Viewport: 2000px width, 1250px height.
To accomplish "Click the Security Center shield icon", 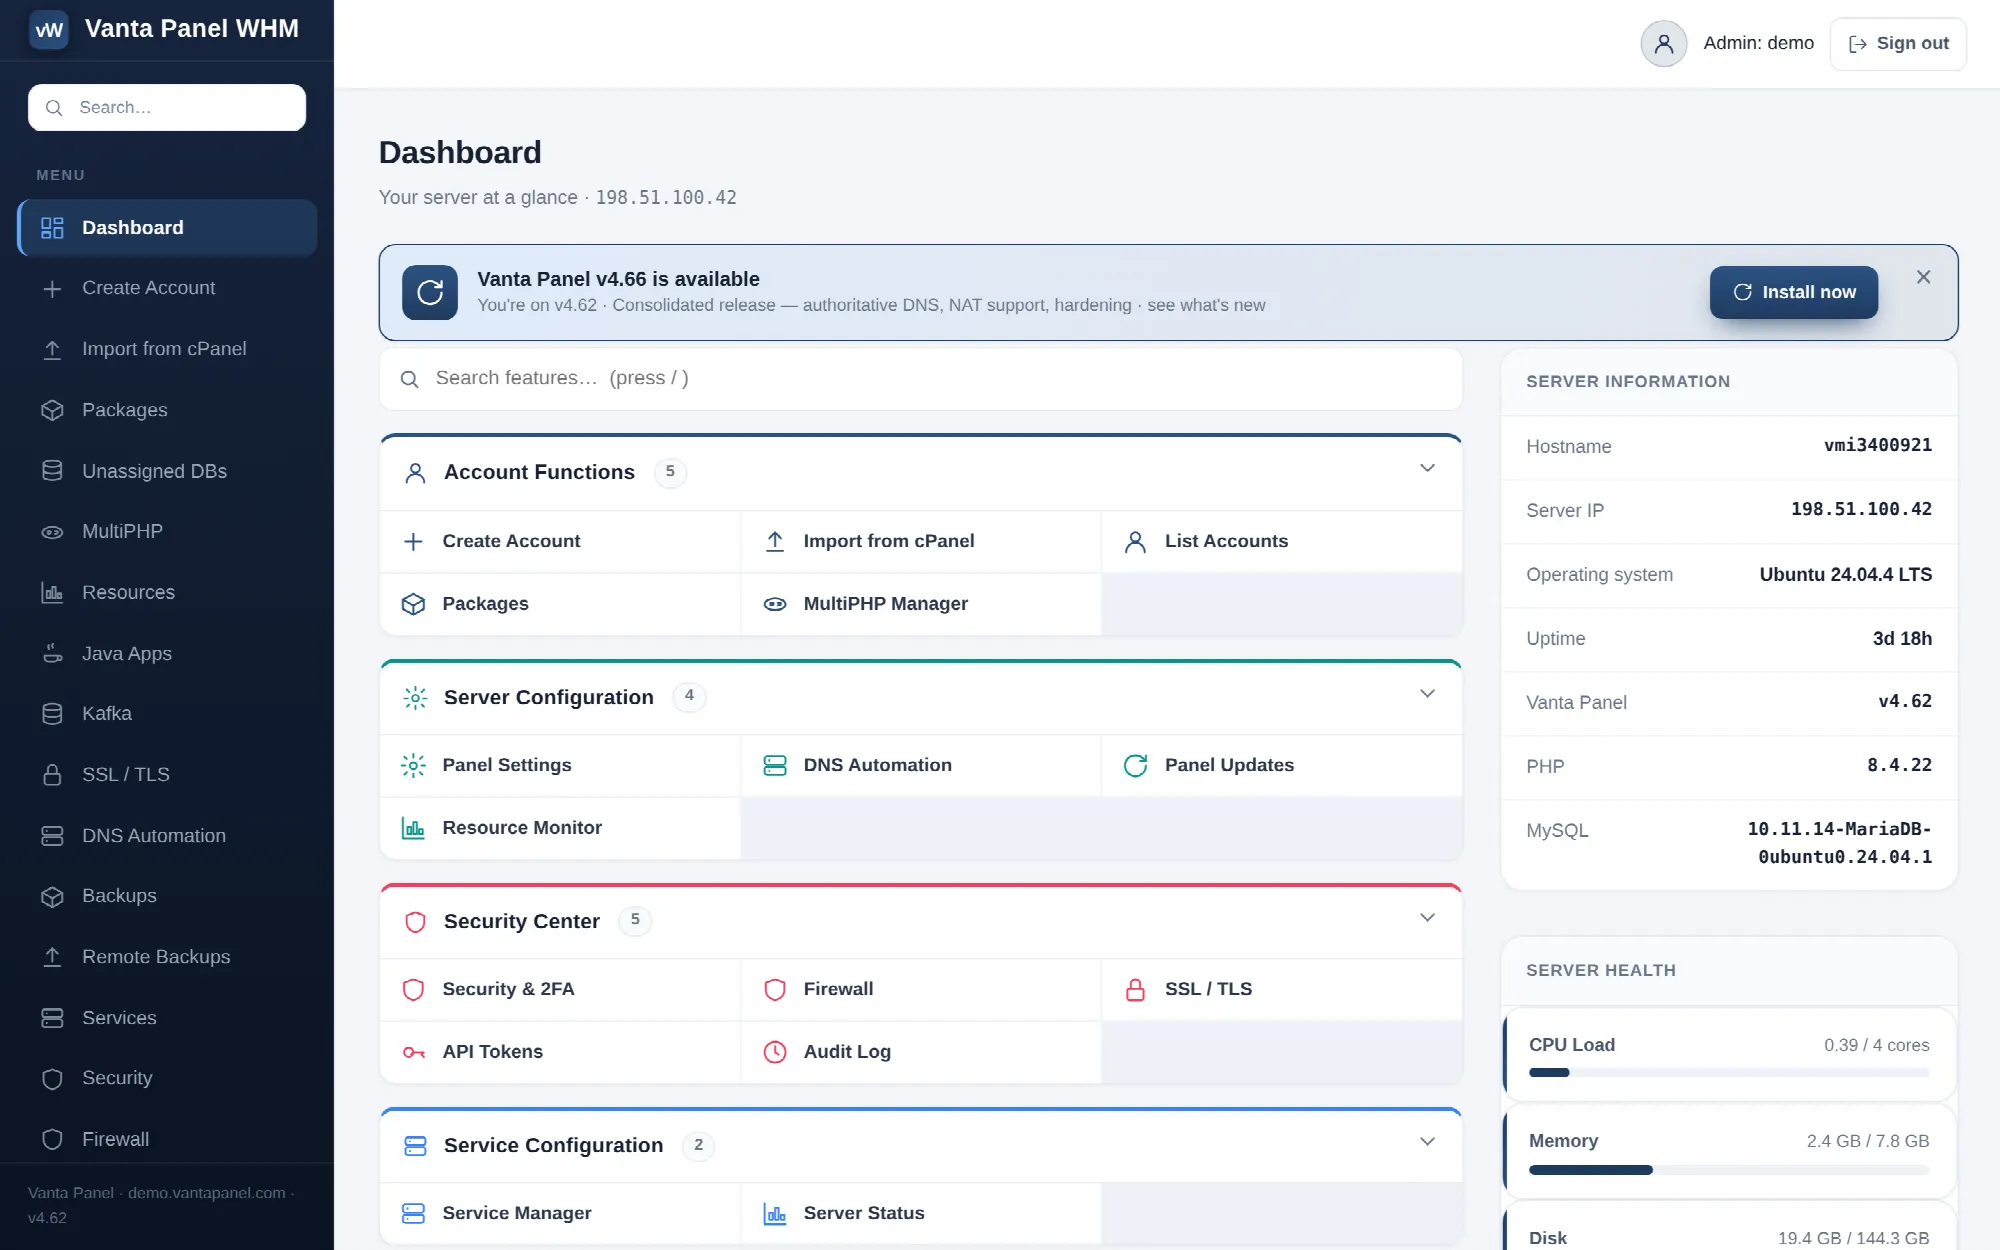I will (x=415, y=921).
